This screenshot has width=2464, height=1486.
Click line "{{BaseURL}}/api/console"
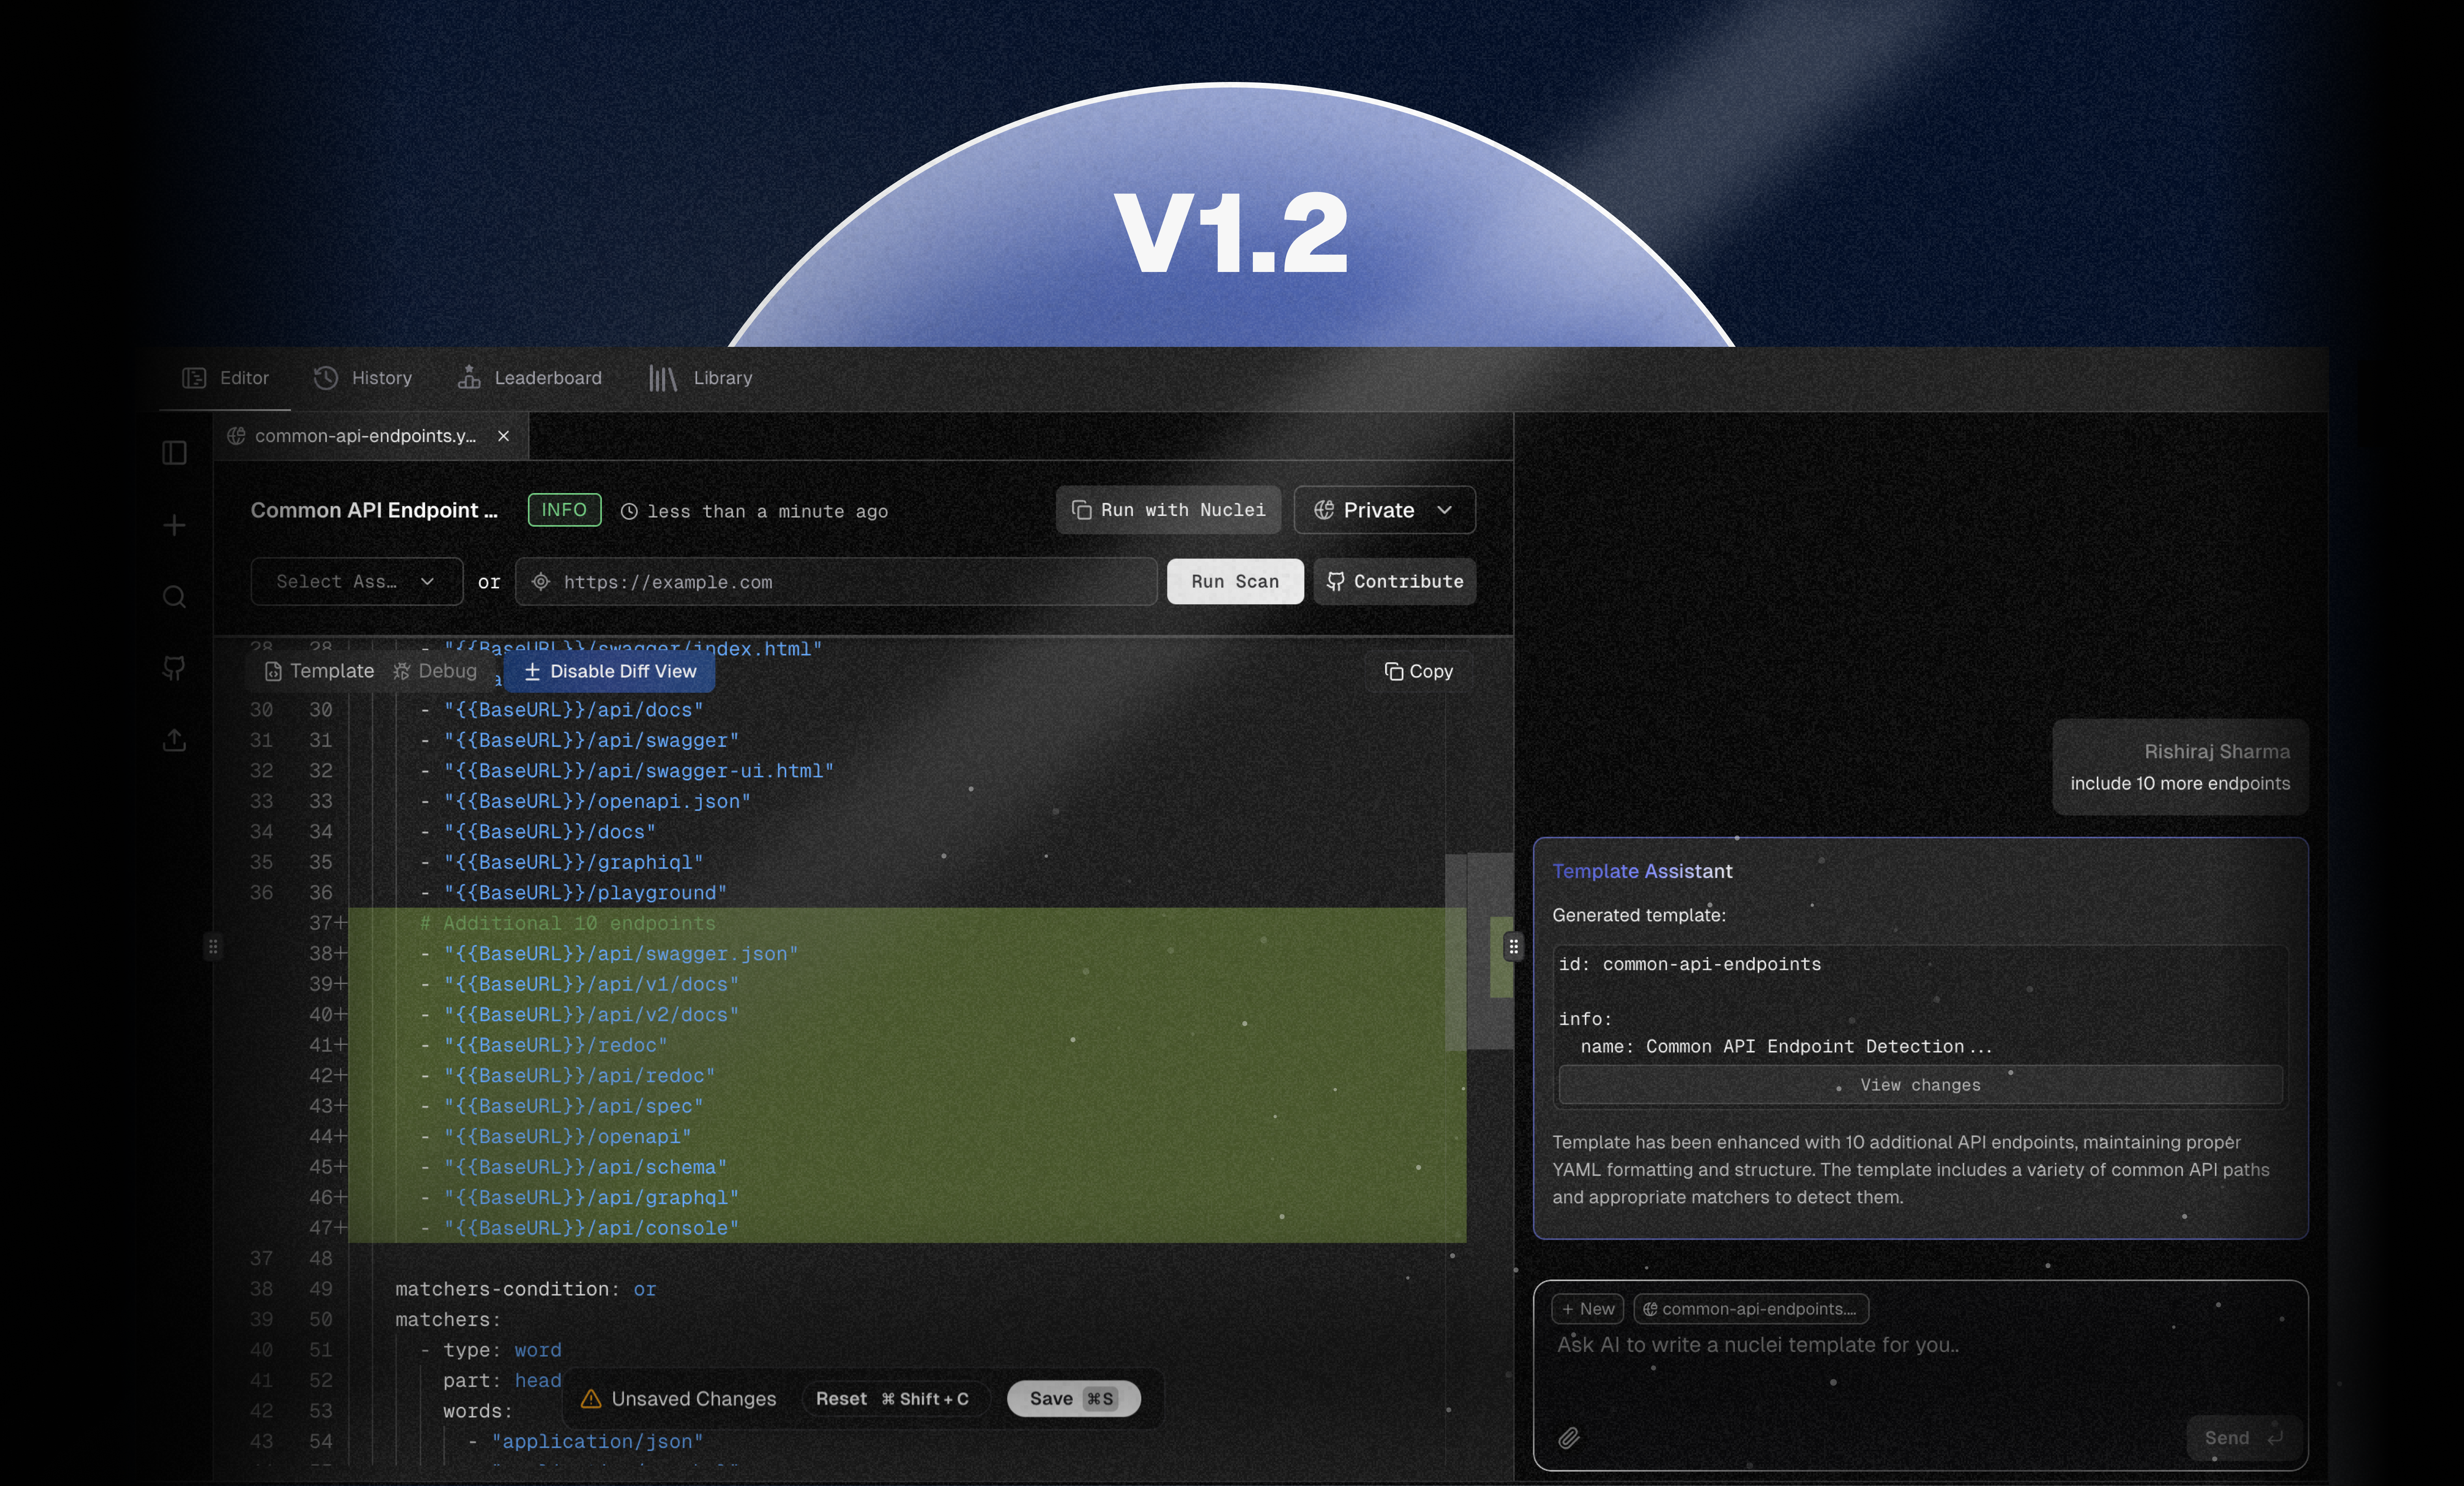click(x=591, y=1228)
